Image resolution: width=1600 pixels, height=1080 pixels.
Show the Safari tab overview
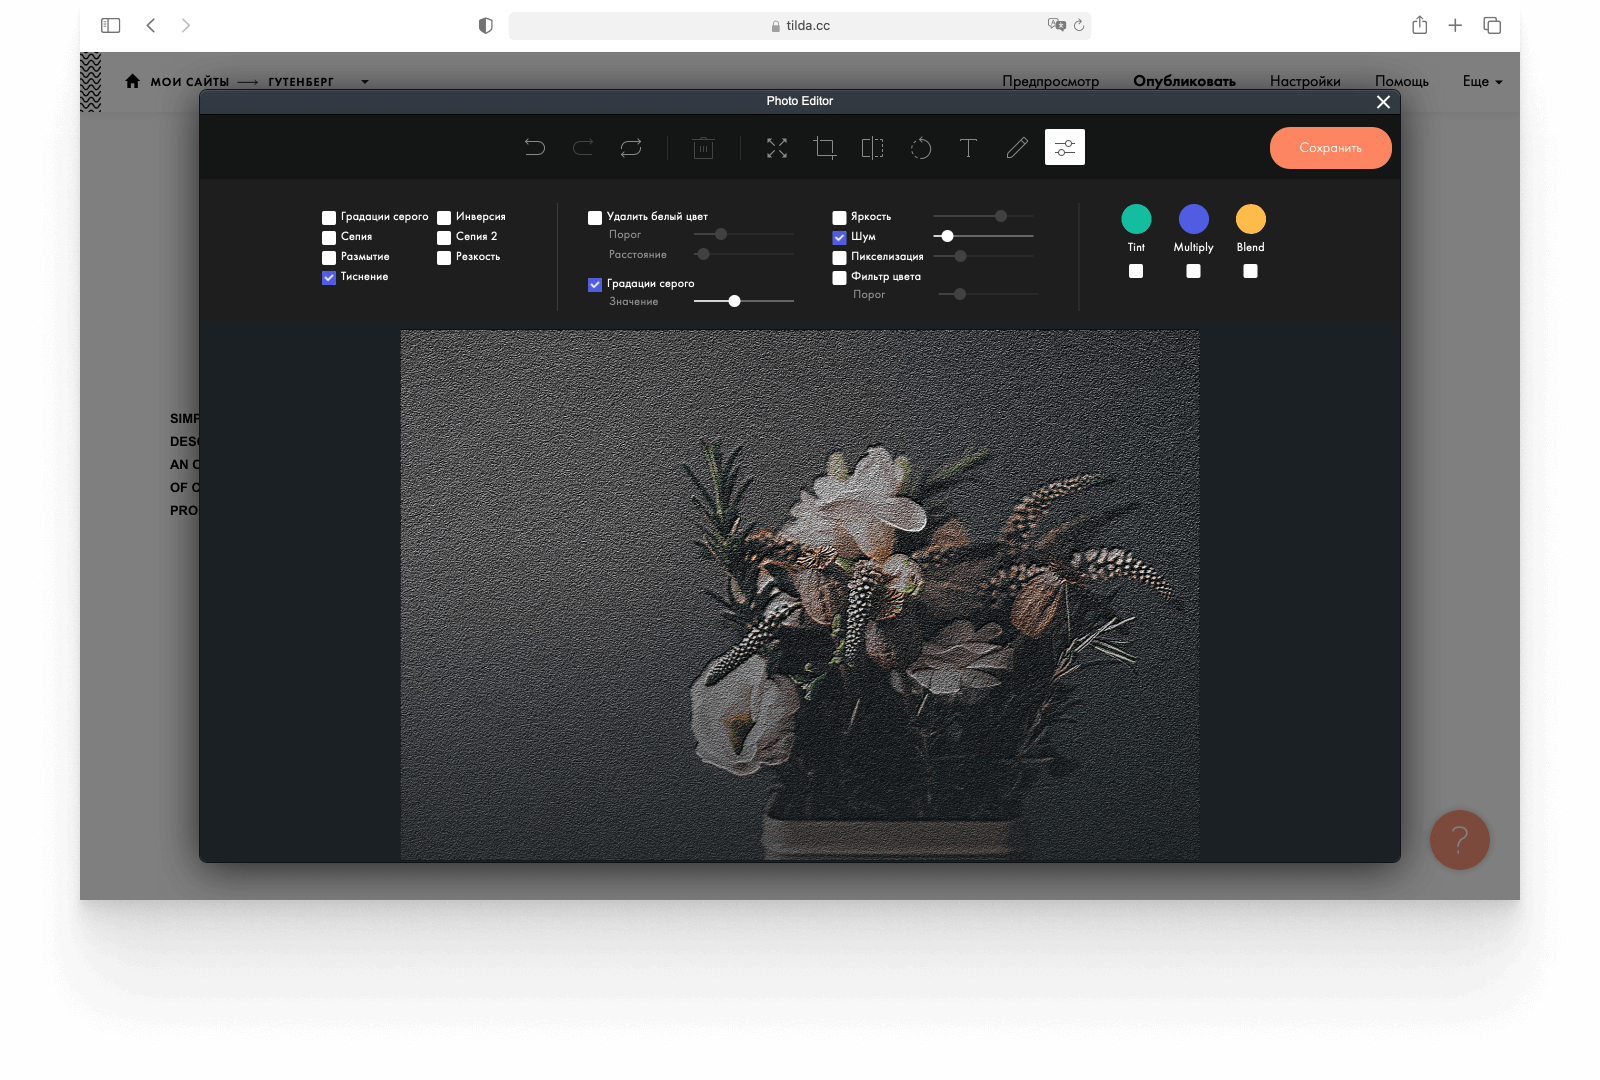tap(1492, 25)
